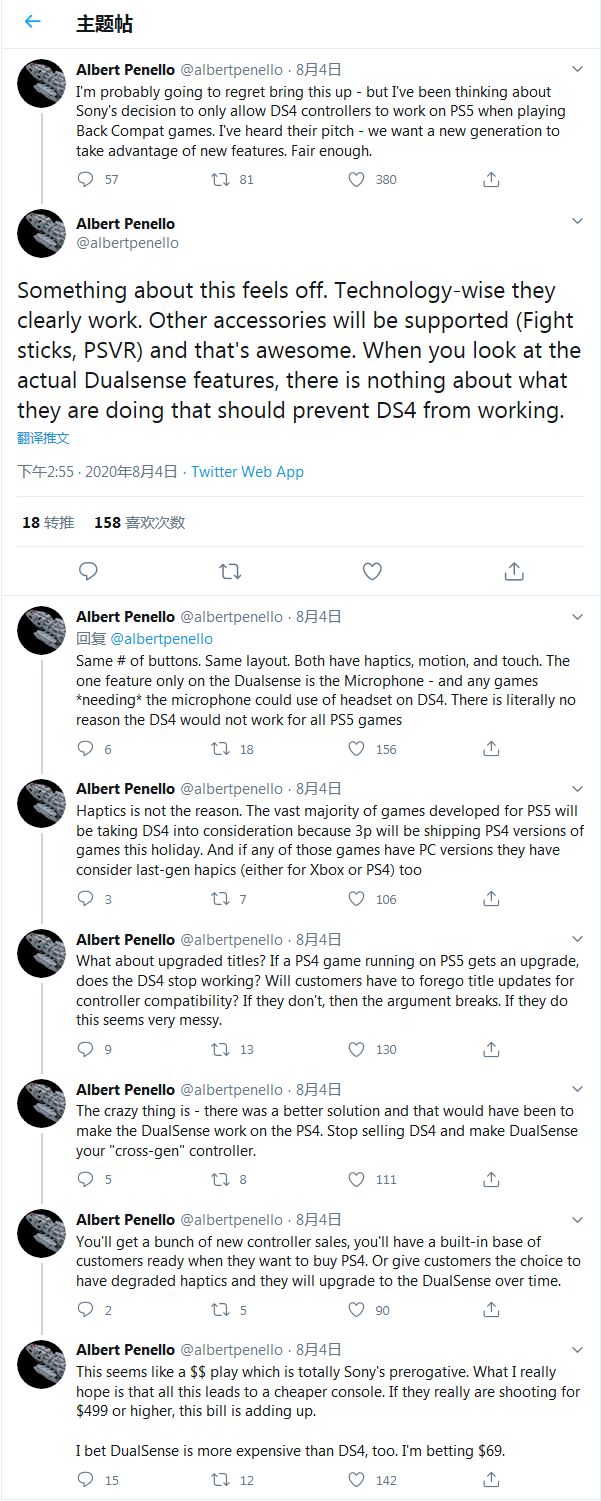Open Albert Penello's avatar on main tweet
The width and height of the screenshot is (601, 1501).
click(41, 233)
